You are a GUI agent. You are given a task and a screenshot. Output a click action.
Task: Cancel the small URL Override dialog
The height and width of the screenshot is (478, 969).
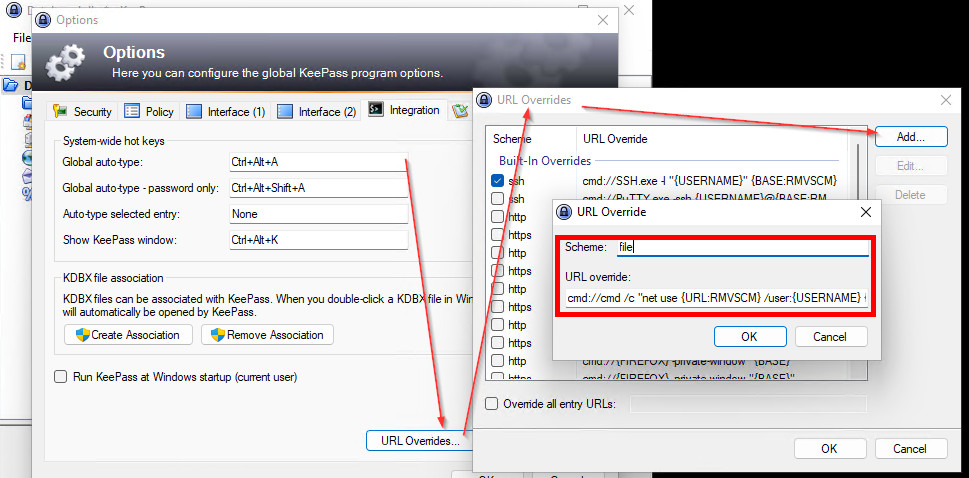tap(830, 337)
